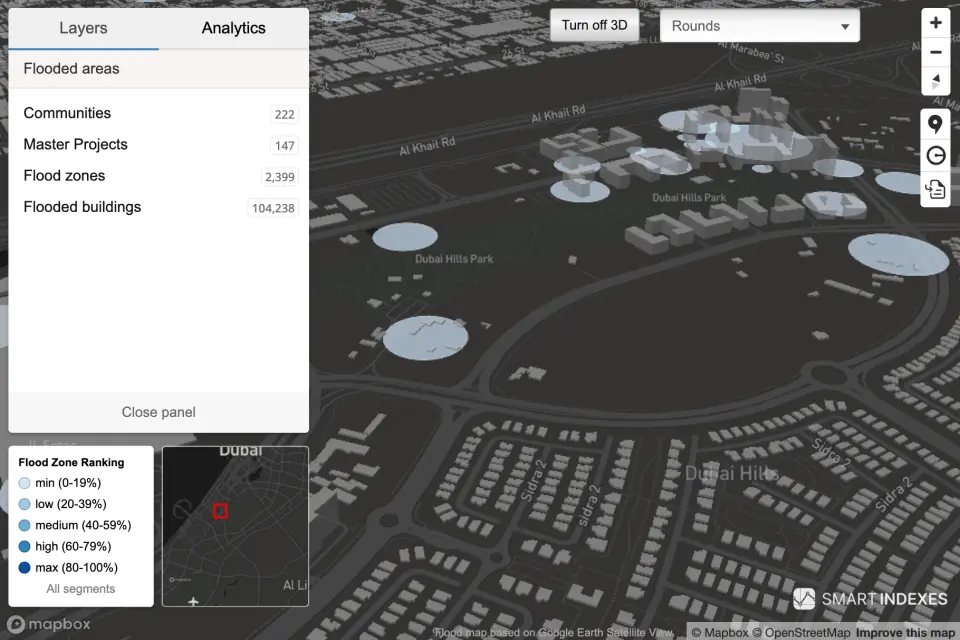The height and width of the screenshot is (640, 960).
Task: Click the 147 count badge for Master Projects
Action: (285, 146)
